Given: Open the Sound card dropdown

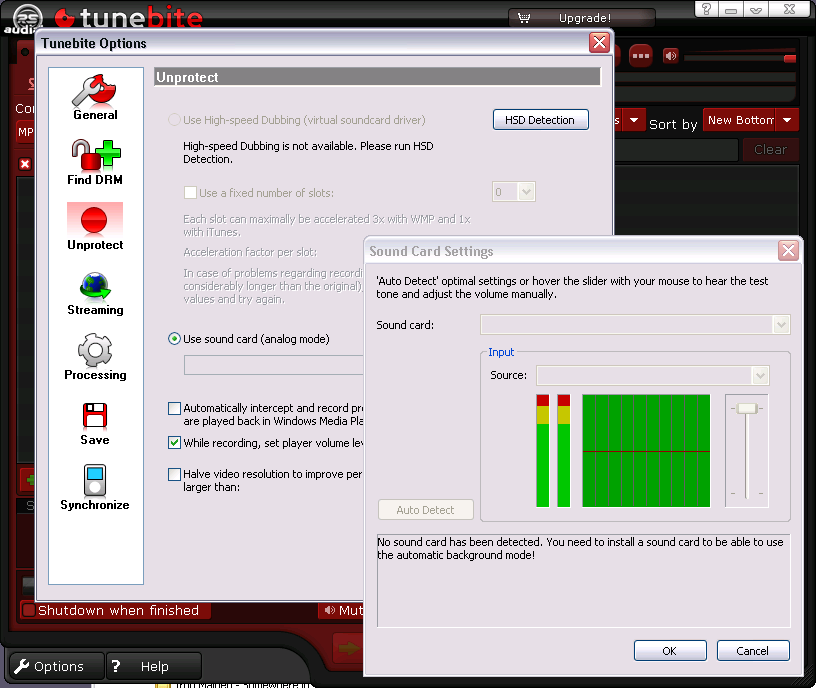Looking at the screenshot, I should (781, 325).
